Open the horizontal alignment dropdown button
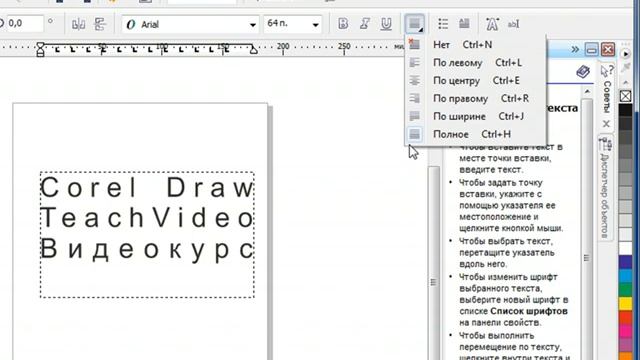640x360 pixels. [414, 24]
